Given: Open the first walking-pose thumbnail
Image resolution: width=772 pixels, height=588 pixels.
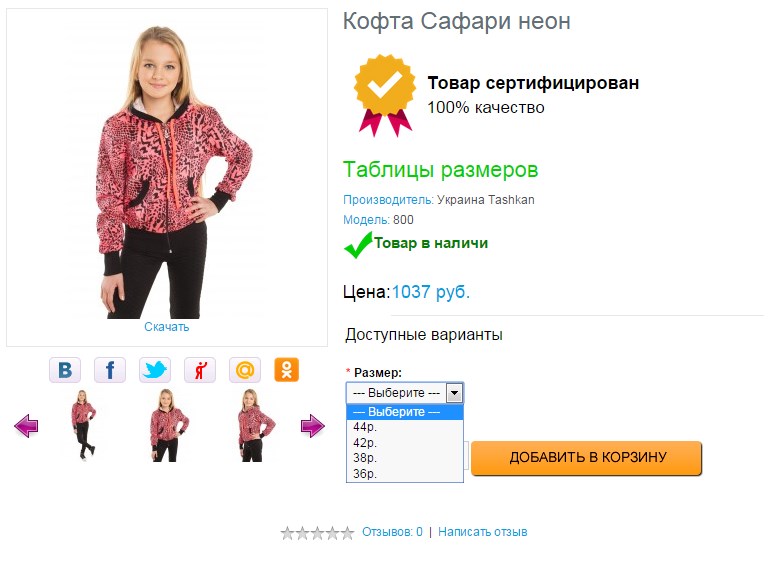Looking at the screenshot, I should point(83,425).
